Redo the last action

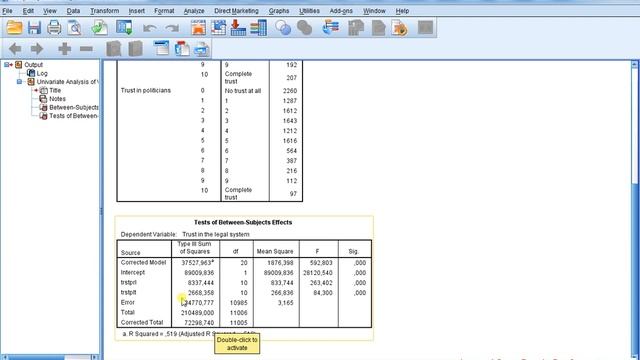coord(172,28)
